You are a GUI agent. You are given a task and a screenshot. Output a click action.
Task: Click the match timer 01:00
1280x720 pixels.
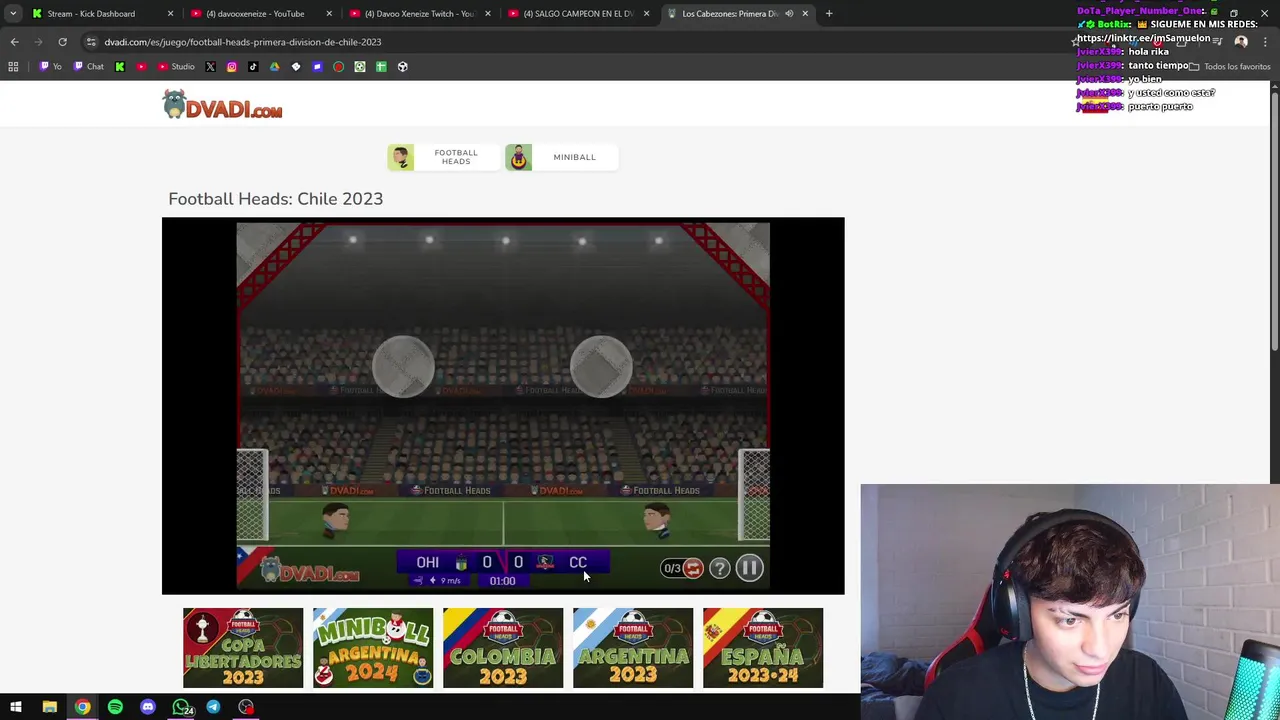click(x=503, y=581)
